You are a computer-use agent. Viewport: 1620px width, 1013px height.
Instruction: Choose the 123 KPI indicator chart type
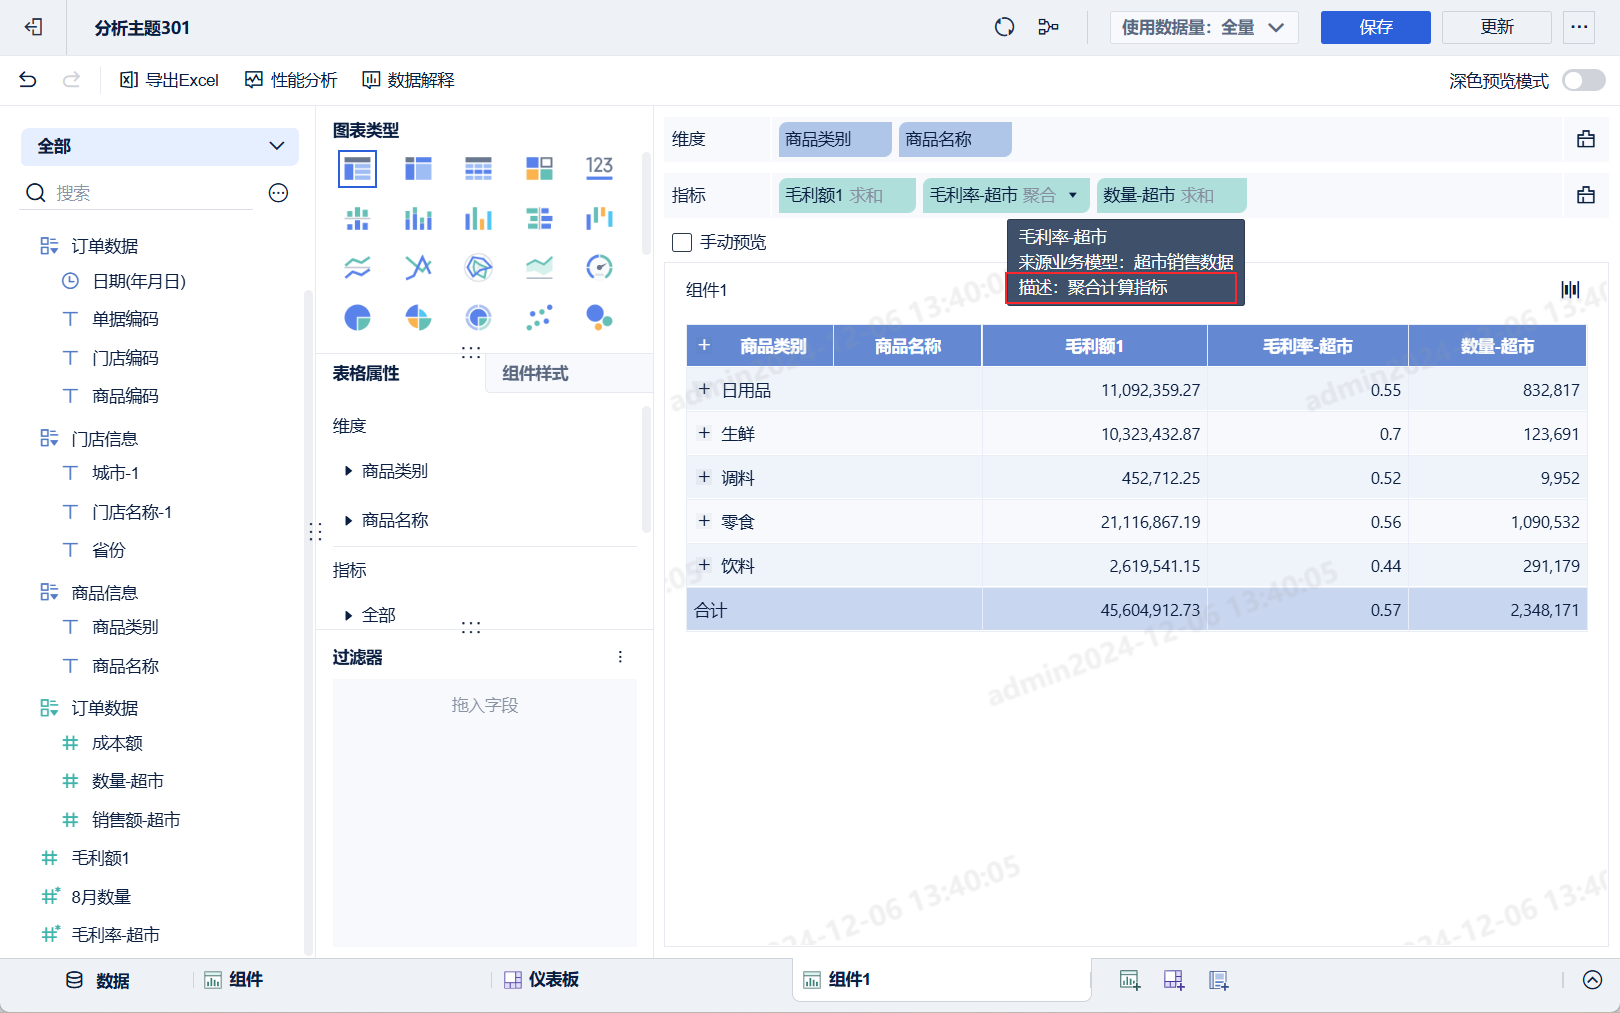[599, 168]
